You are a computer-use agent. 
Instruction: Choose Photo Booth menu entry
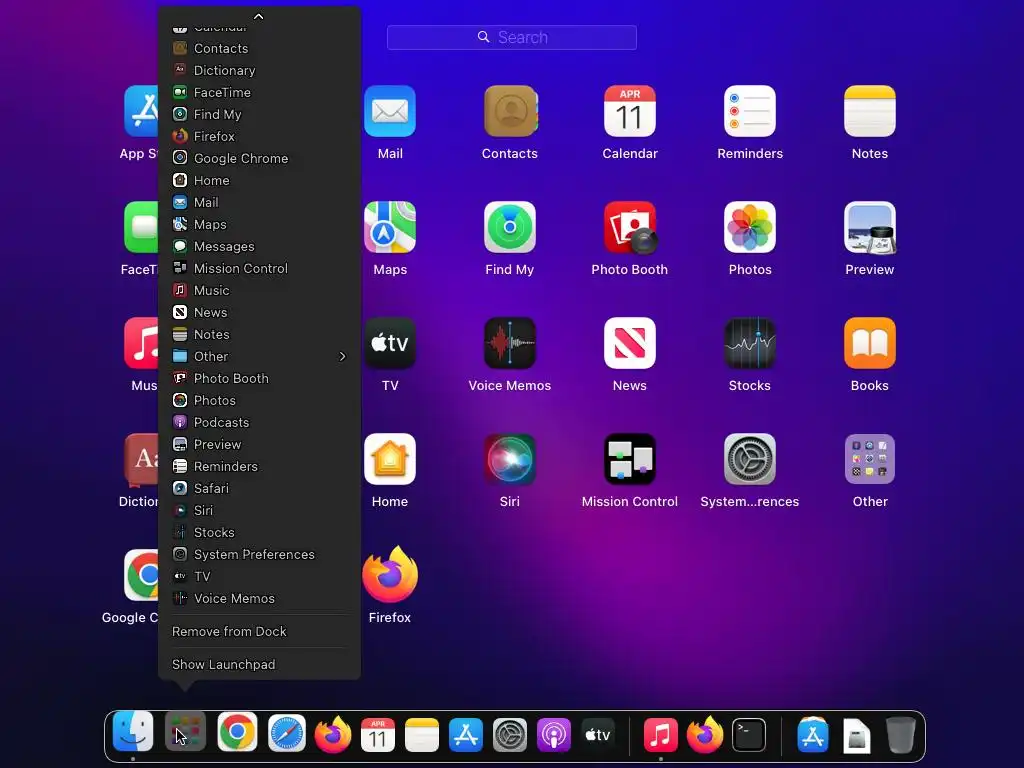(259, 379)
